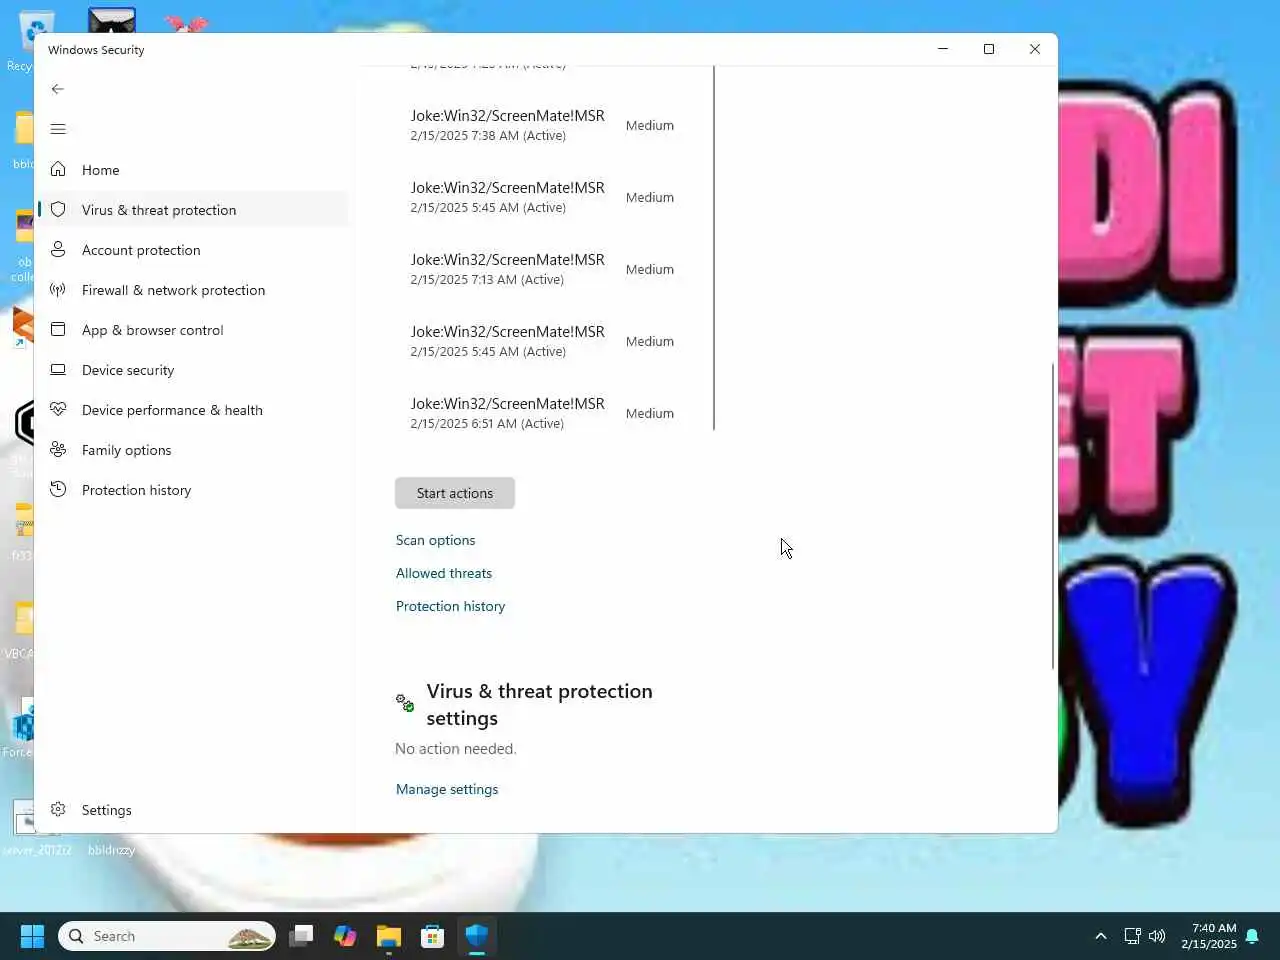Open the Scan options link
1280x960 pixels.
tap(435, 540)
